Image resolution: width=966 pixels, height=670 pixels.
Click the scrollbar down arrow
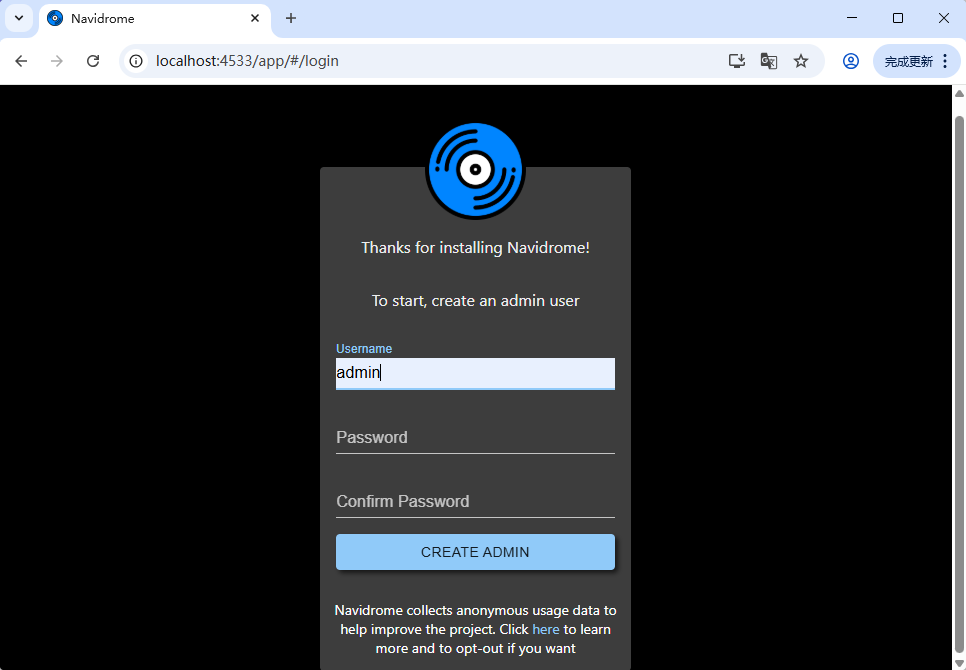click(959, 663)
